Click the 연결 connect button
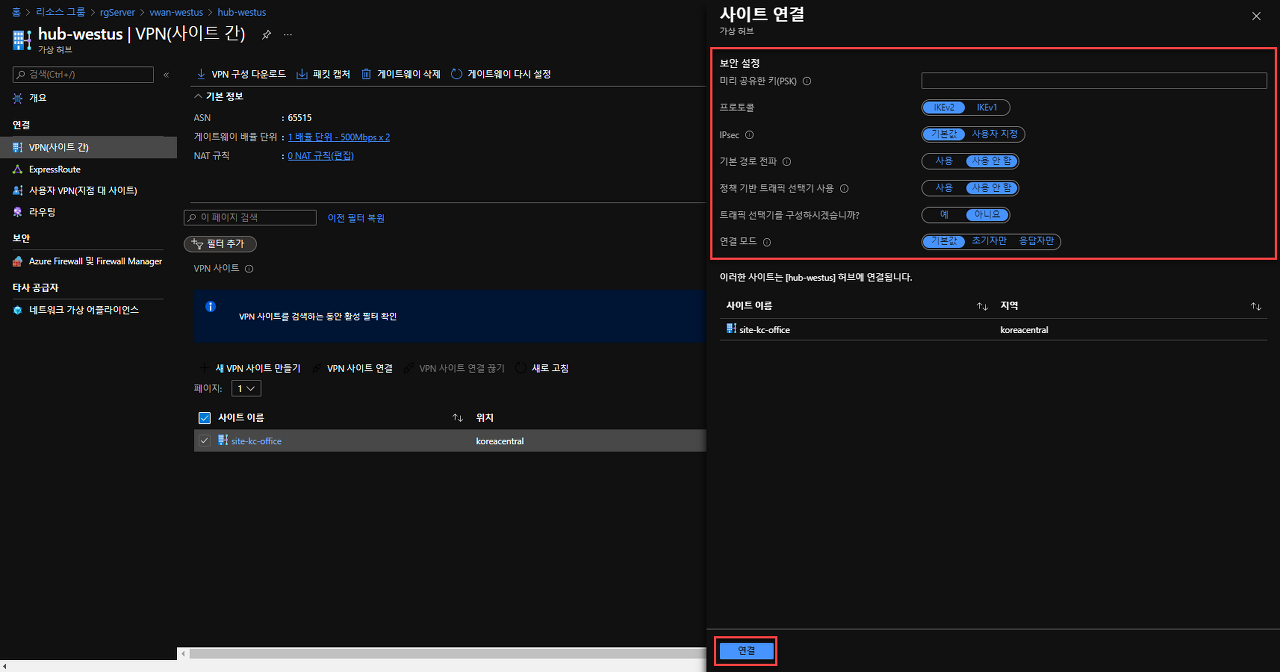 click(x=746, y=651)
